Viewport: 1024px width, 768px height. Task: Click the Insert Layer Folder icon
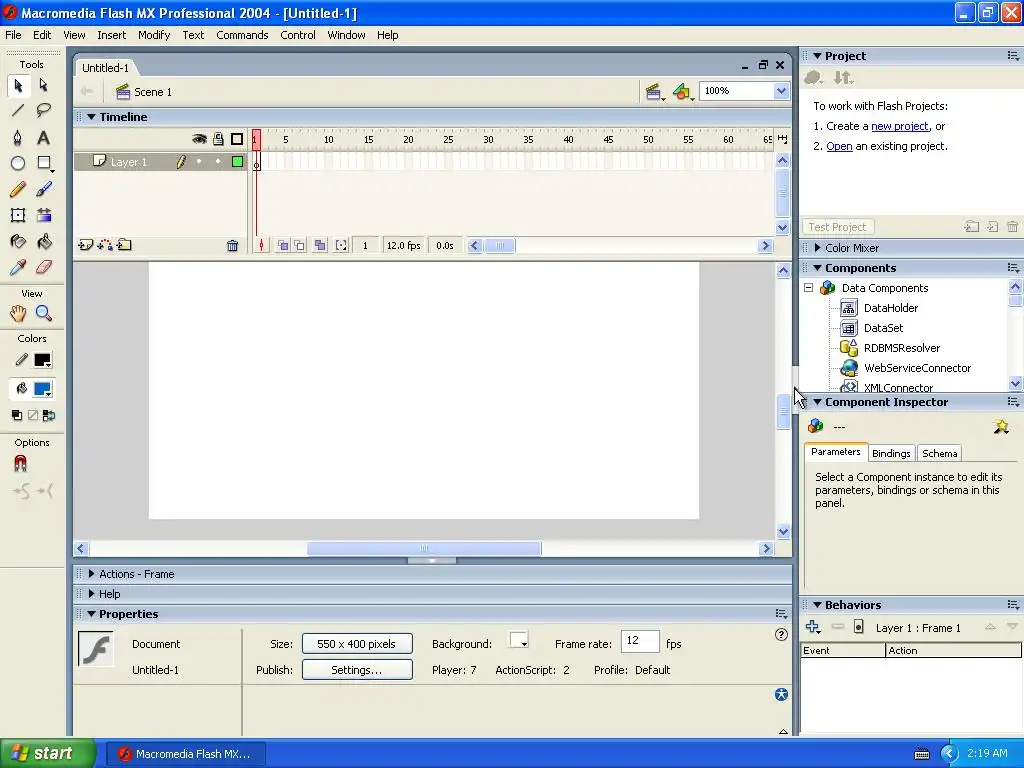[x=124, y=245]
